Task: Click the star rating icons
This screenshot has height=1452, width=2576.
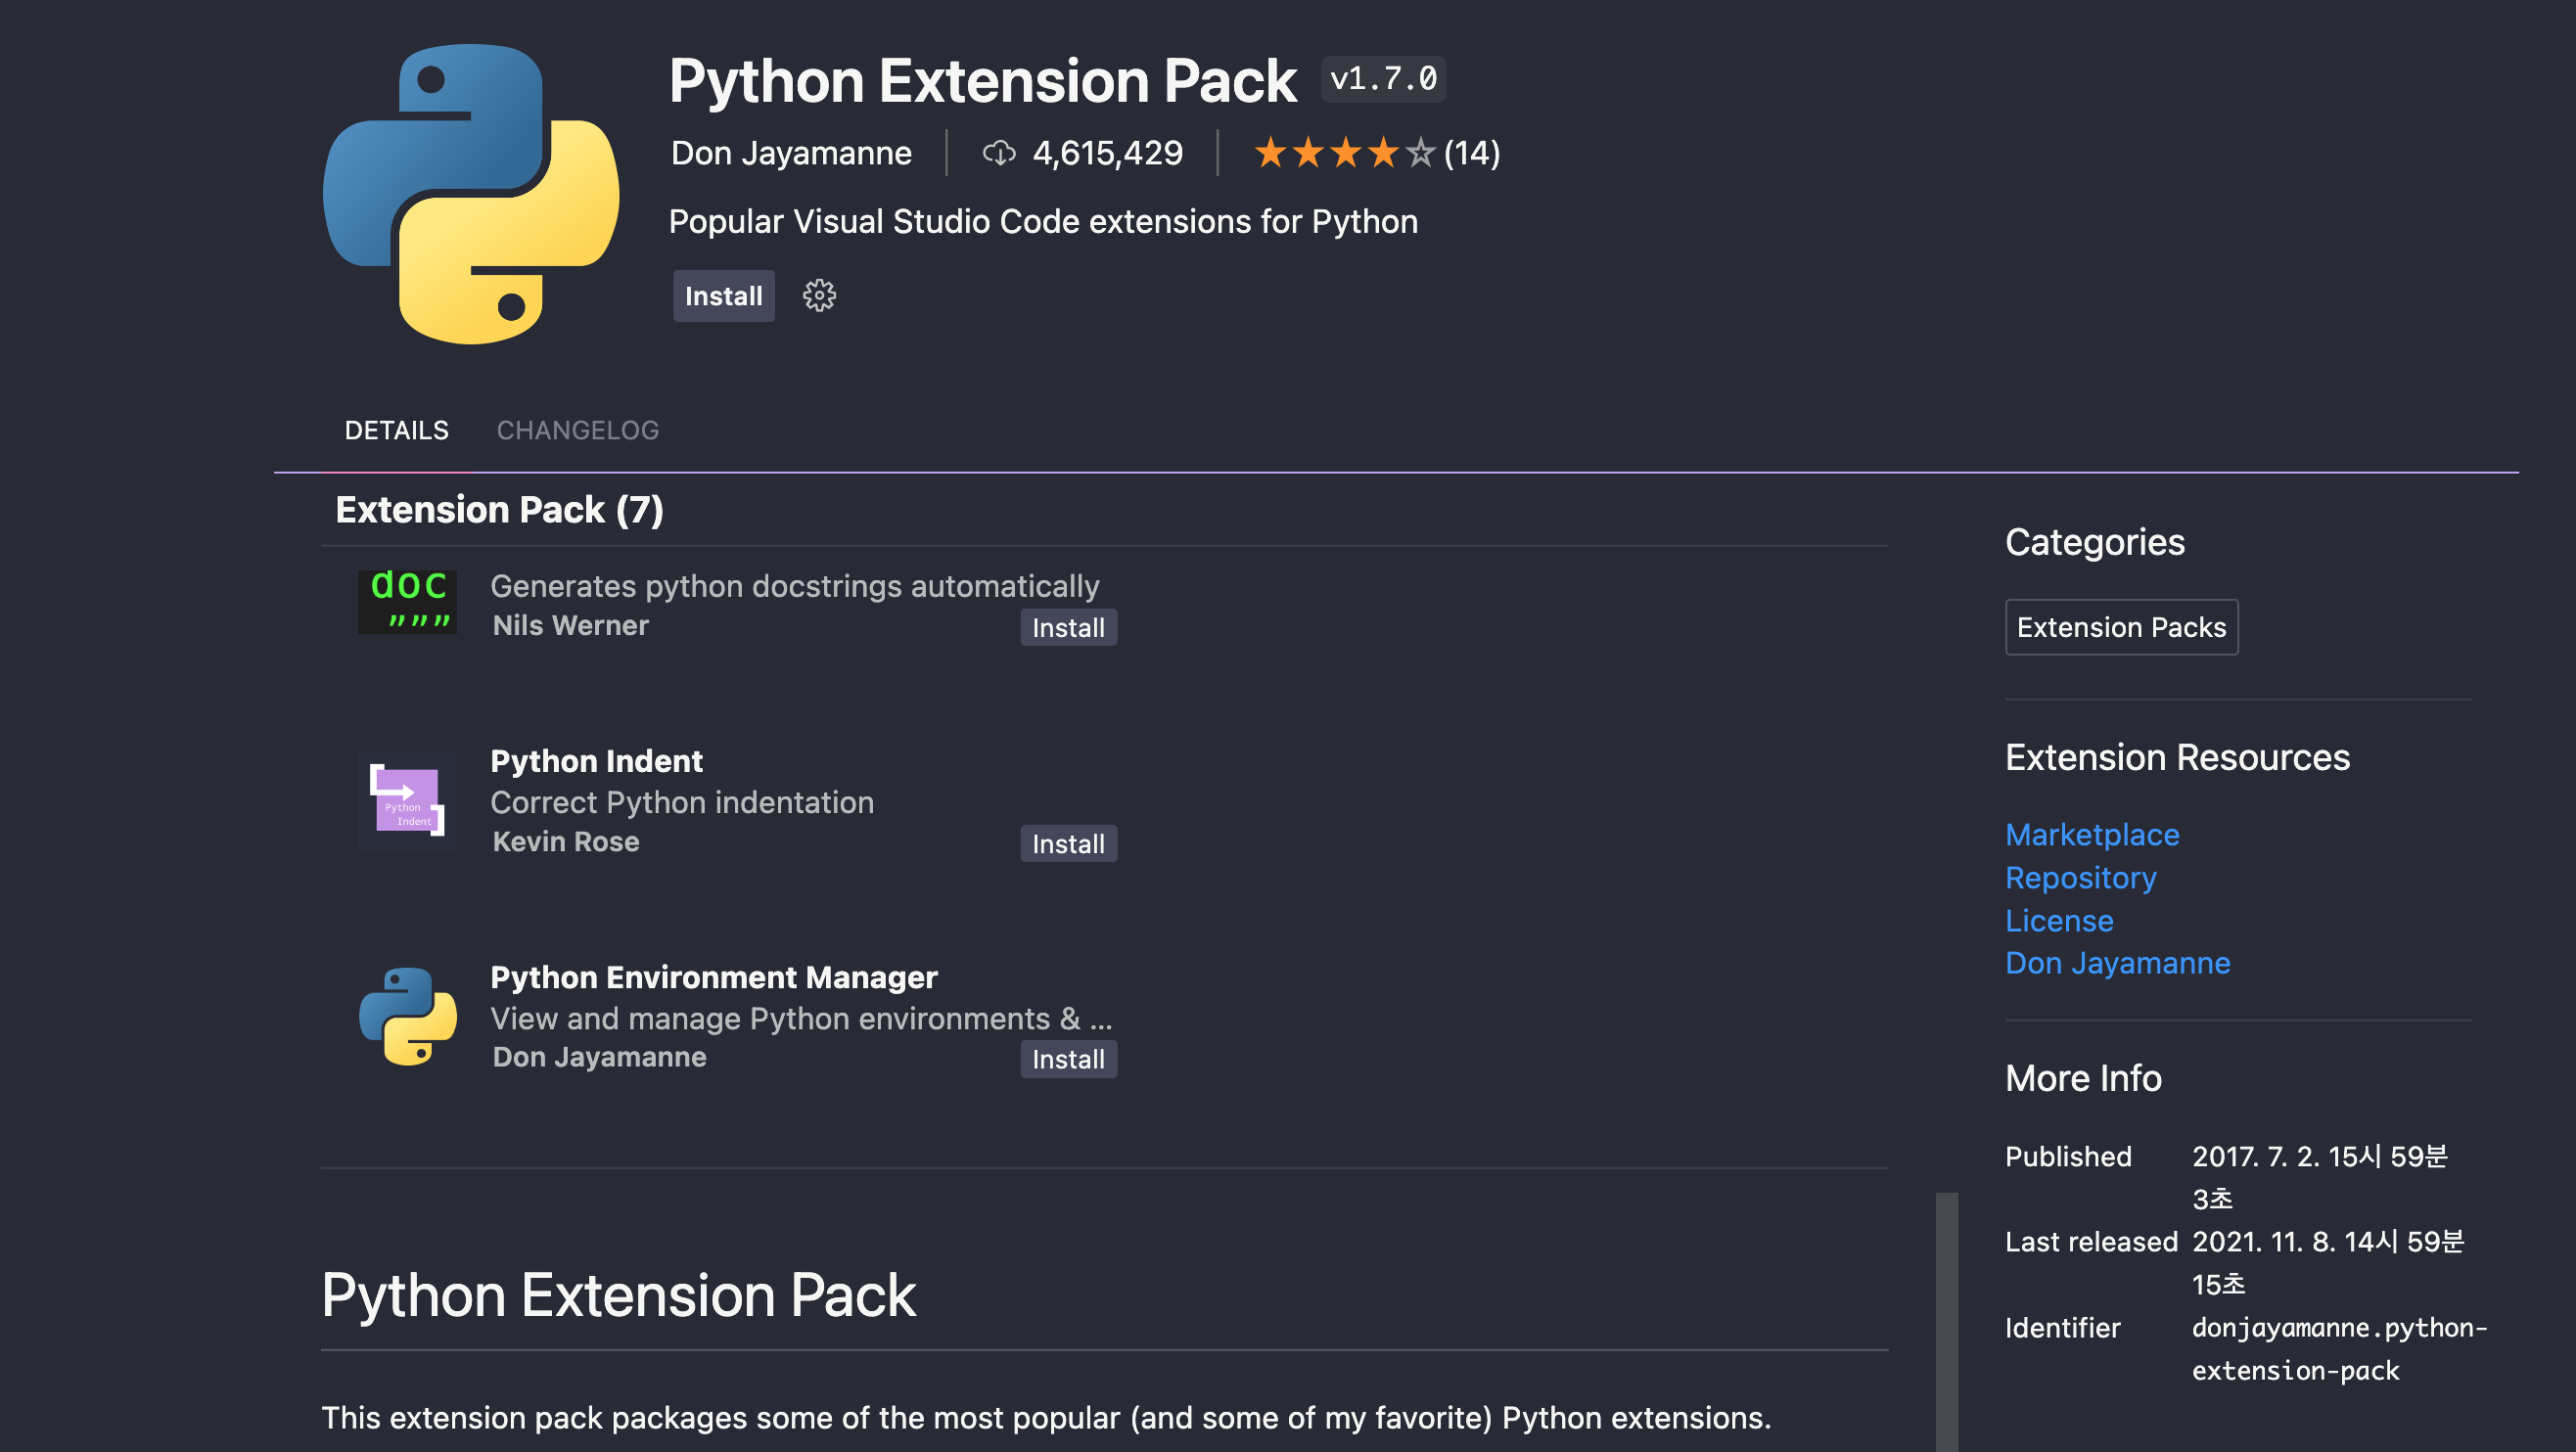Action: click(1343, 153)
